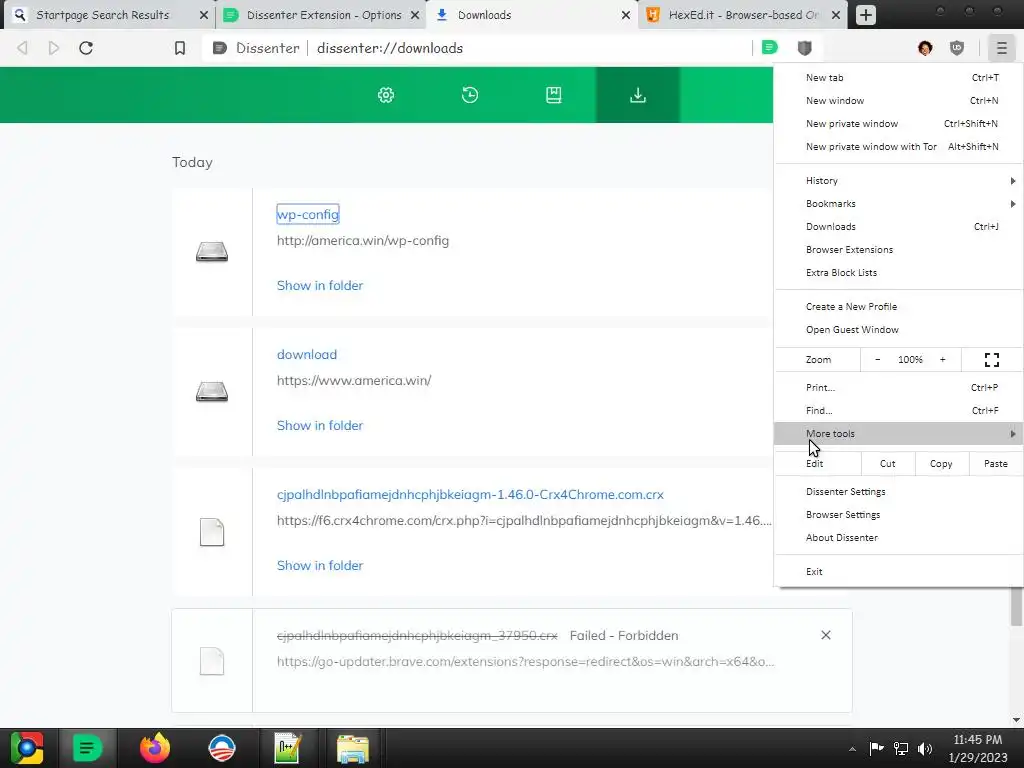
Task: Expand the Bookmarks submenu
Action: pyautogui.click(x=899, y=204)
